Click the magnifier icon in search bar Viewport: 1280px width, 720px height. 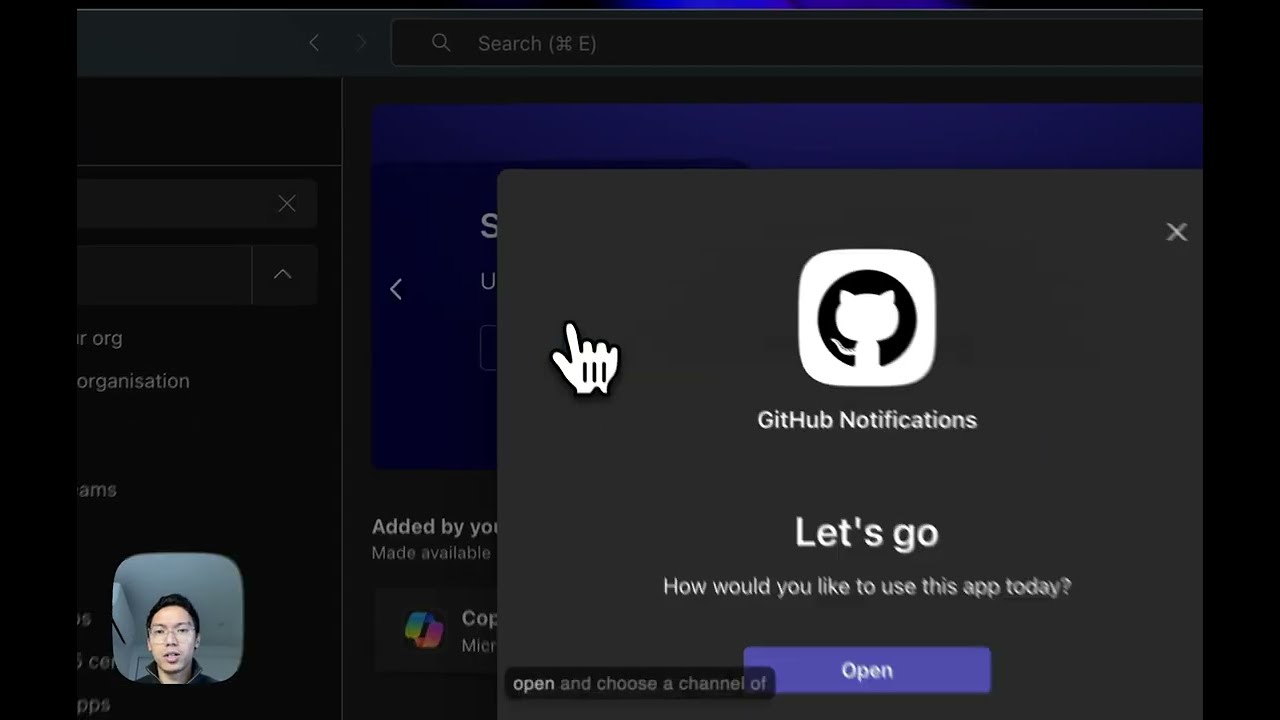tap(441, 43)
